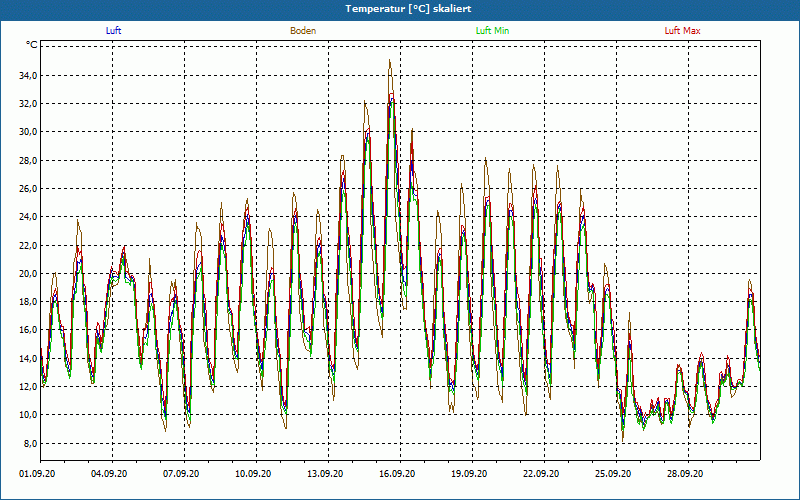Click the 34,0 y-axis value
Screen dimensions: 800x500
click(x=27, y=76)
